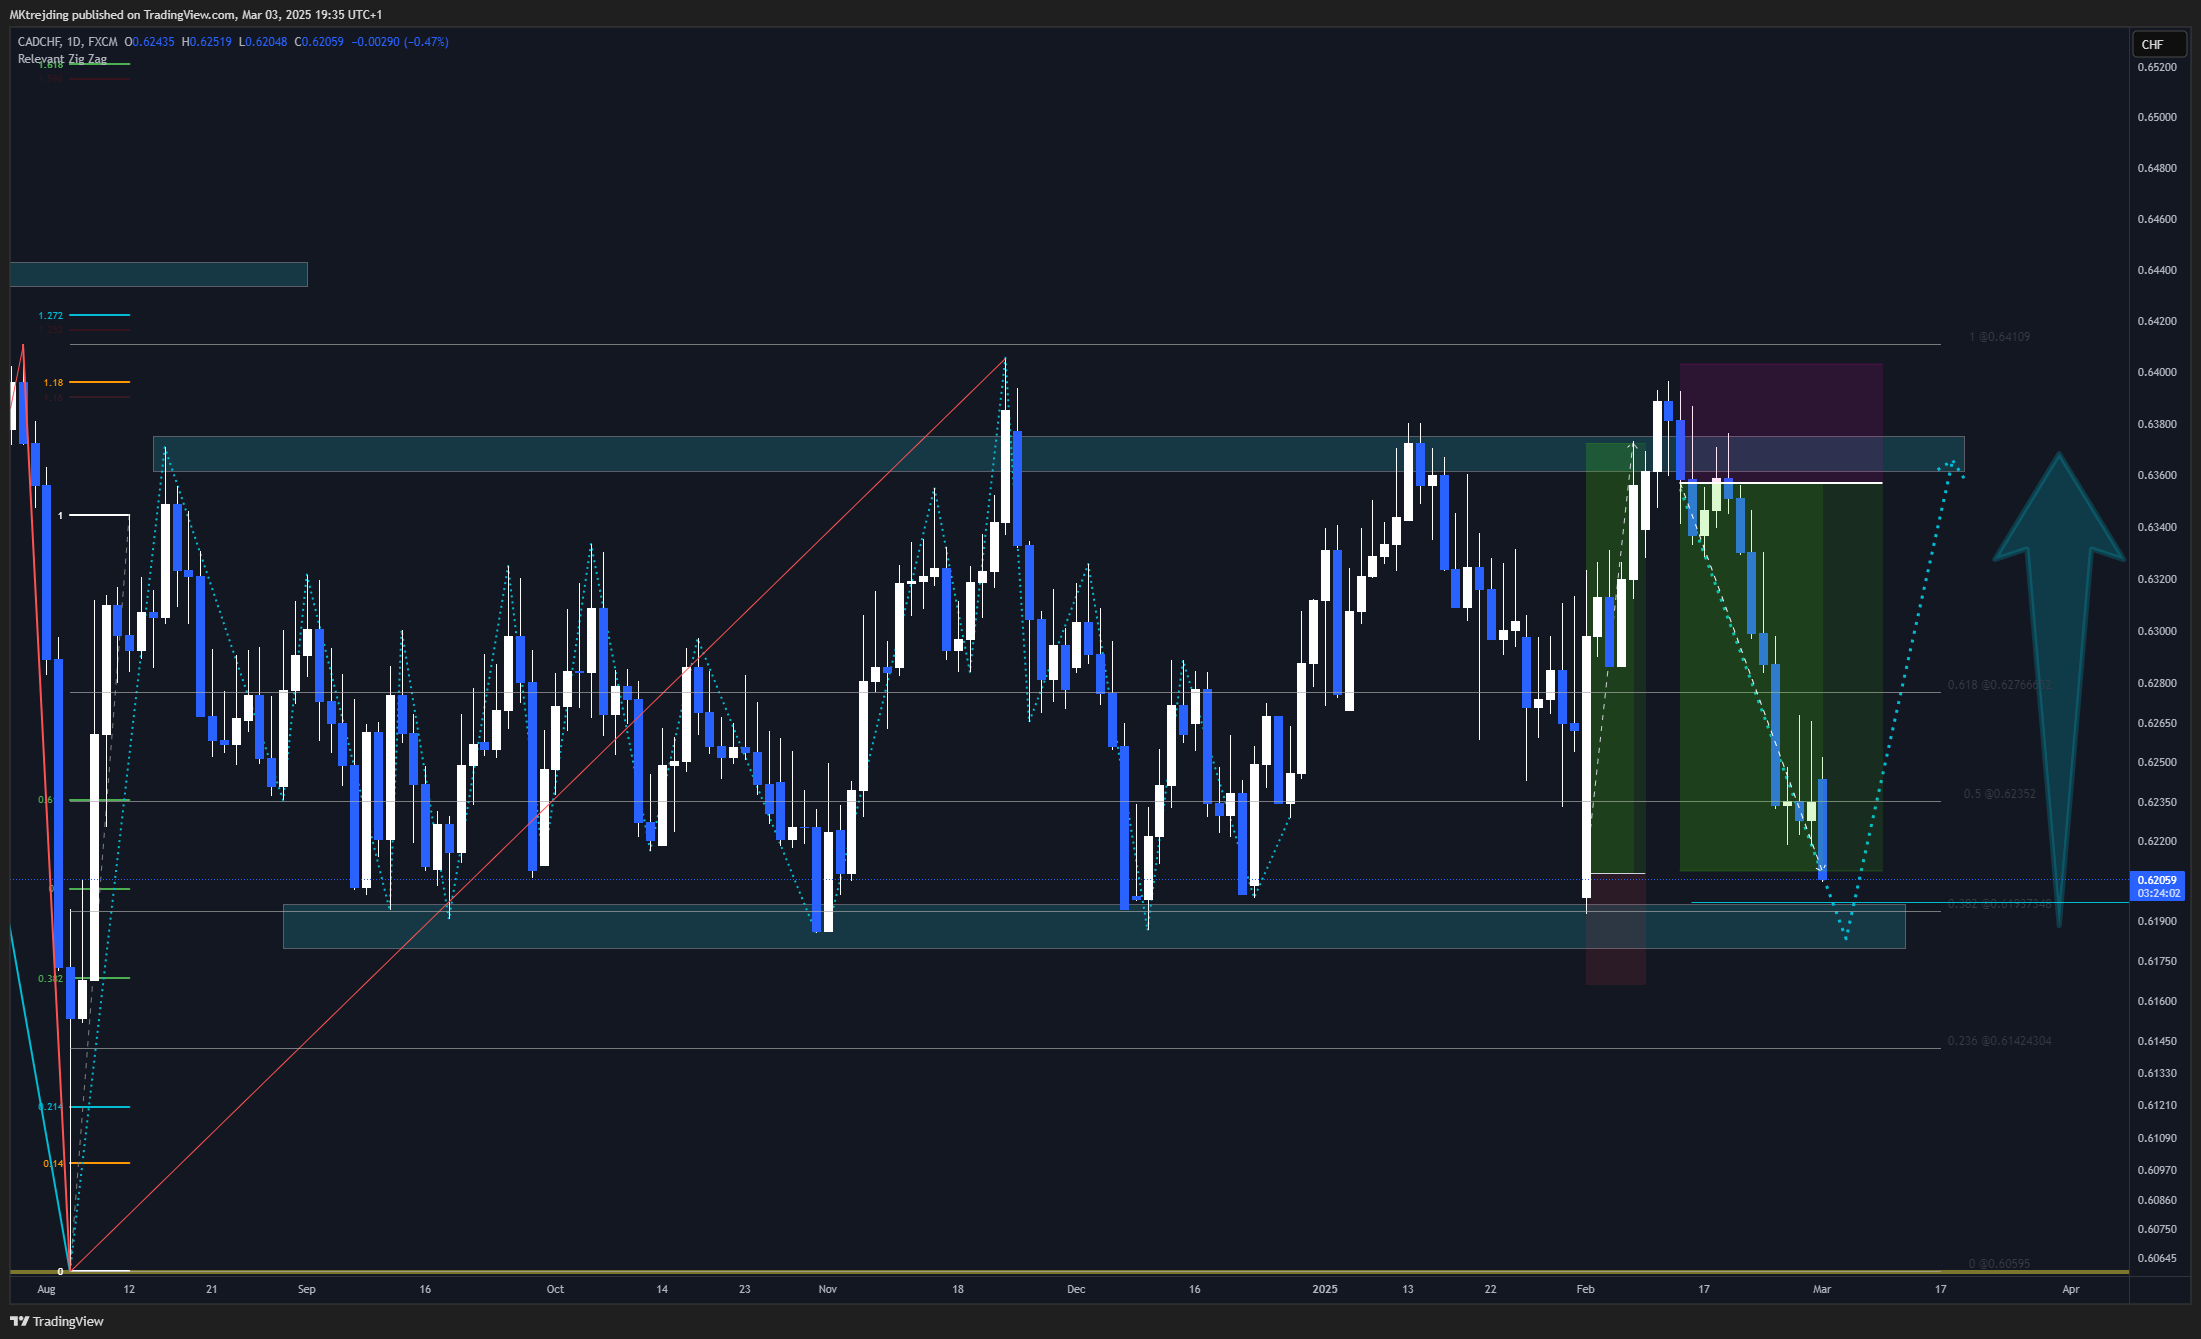The width and height of the screenshot is (2201, 1339).
Task: Click the Oct date on time axis
Action: coord(555,1289)
